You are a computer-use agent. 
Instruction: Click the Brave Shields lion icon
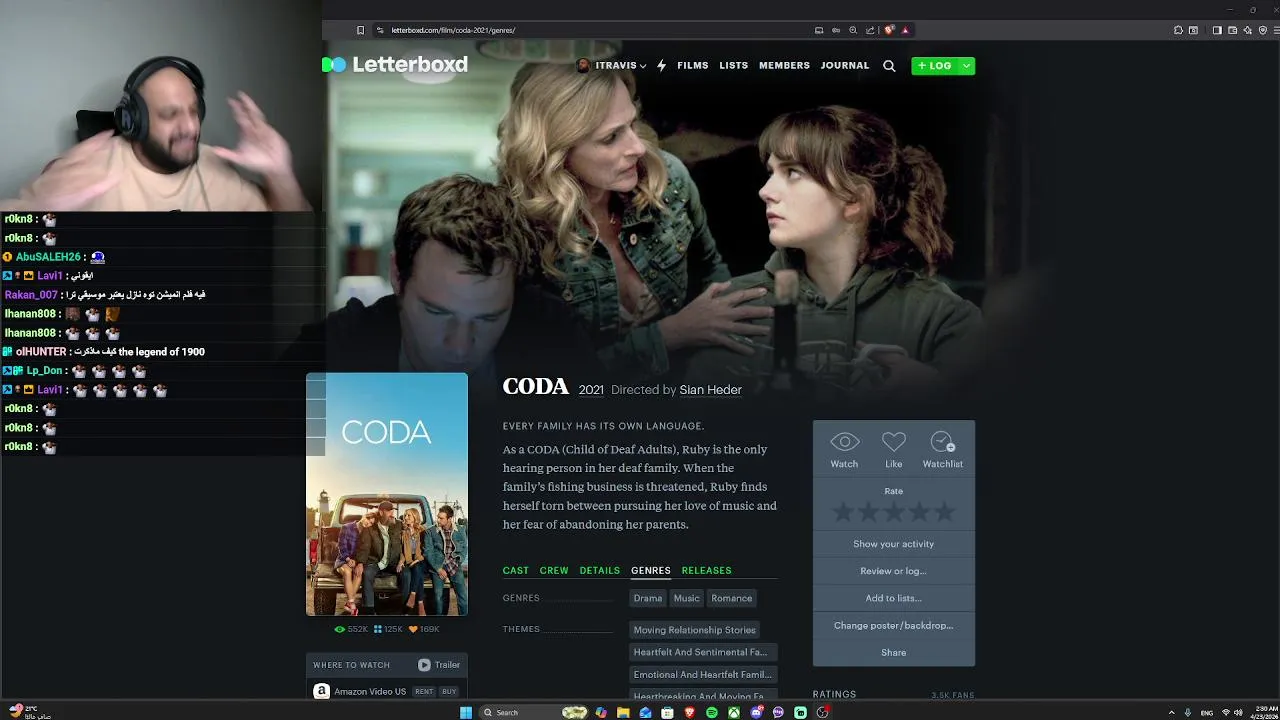(x=888, y=30)
